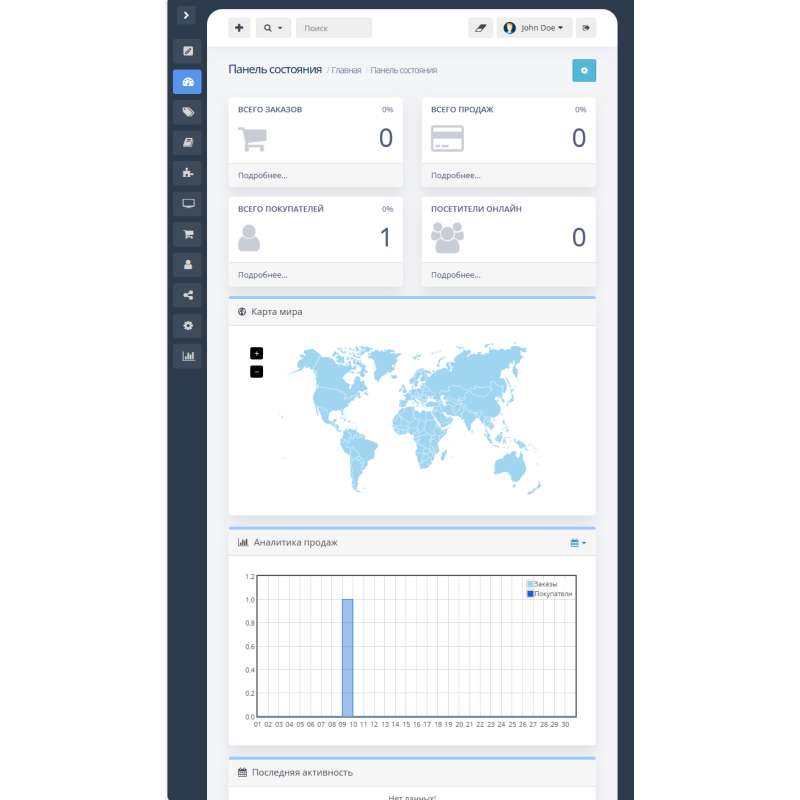Open the Dashboard gauge icon in sidebar
800x800 pixels.
[187, 81]
